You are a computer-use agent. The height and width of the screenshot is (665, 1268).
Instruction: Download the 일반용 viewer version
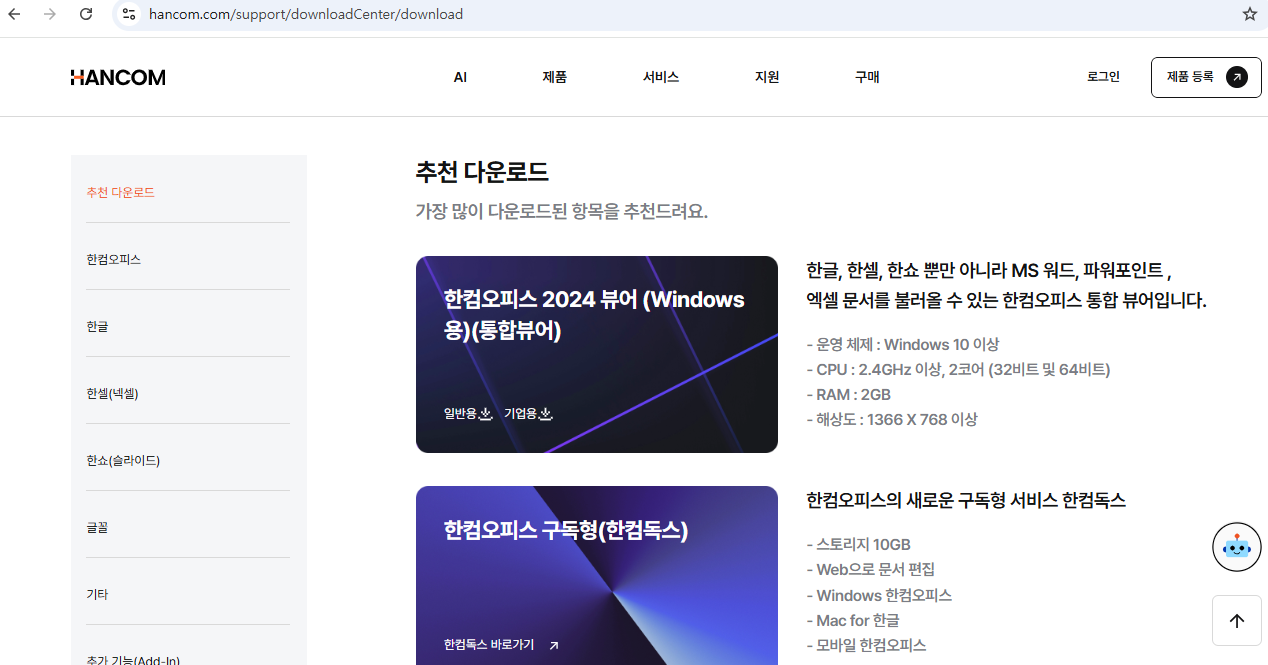tap(469, 414)
